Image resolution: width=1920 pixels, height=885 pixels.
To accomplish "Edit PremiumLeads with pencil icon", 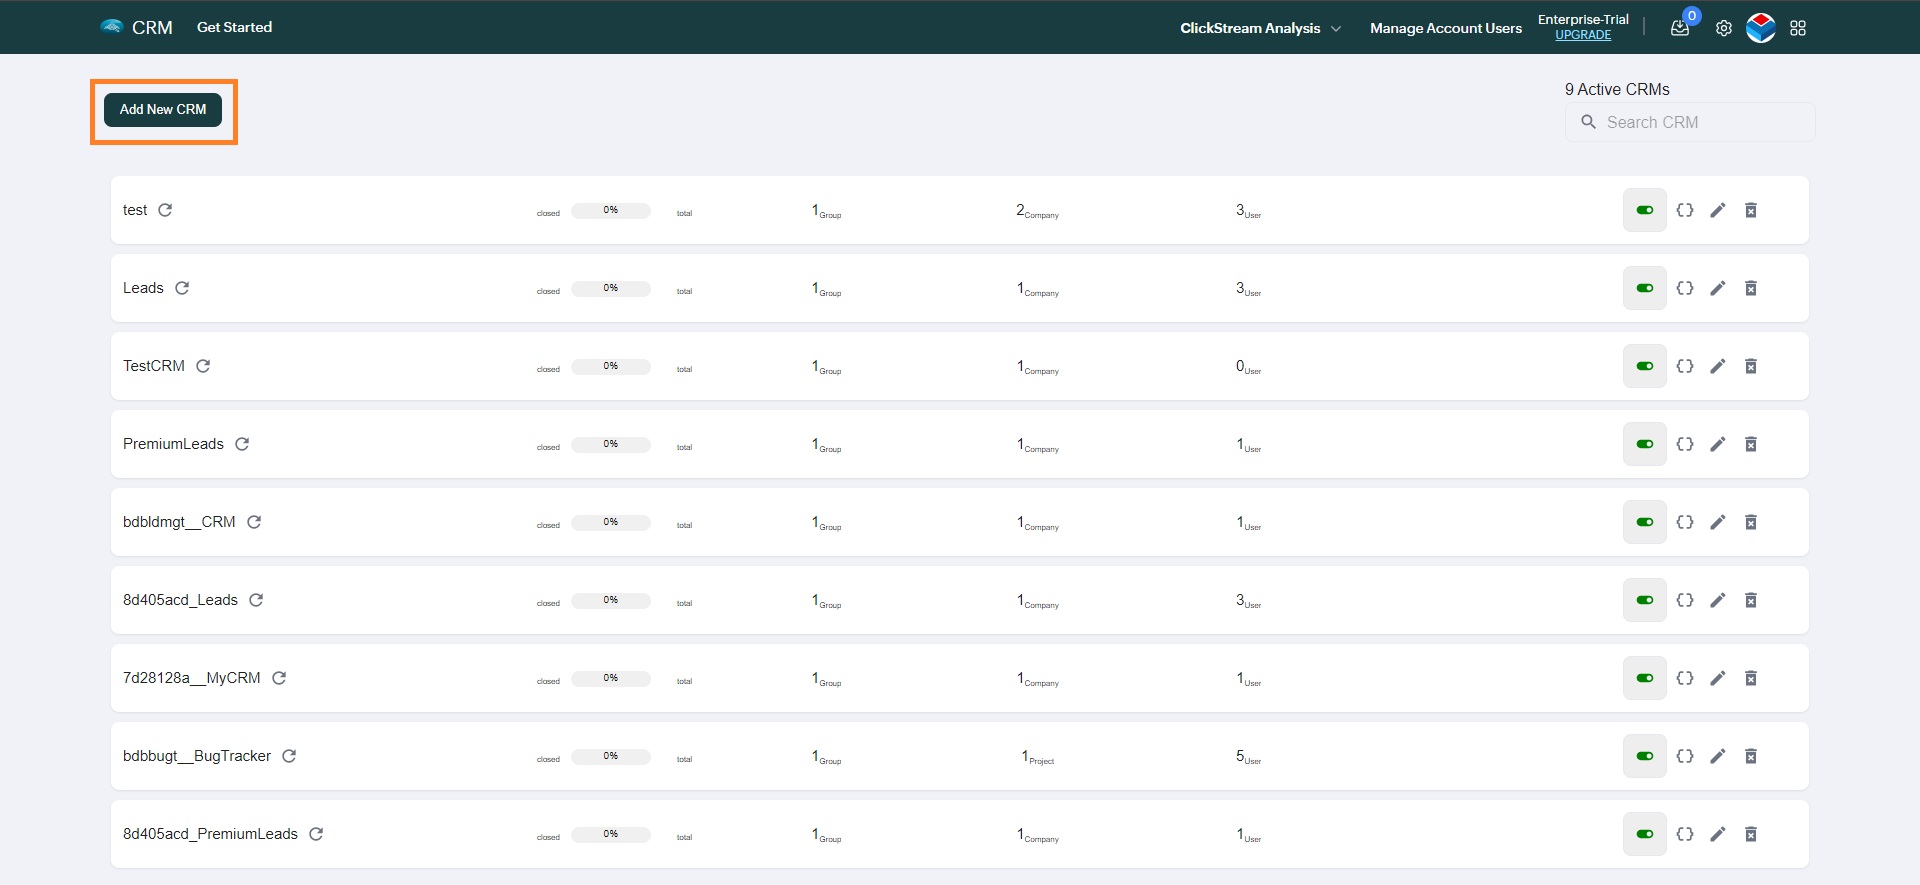I will pyautogui.click(x=1718, y=444).
